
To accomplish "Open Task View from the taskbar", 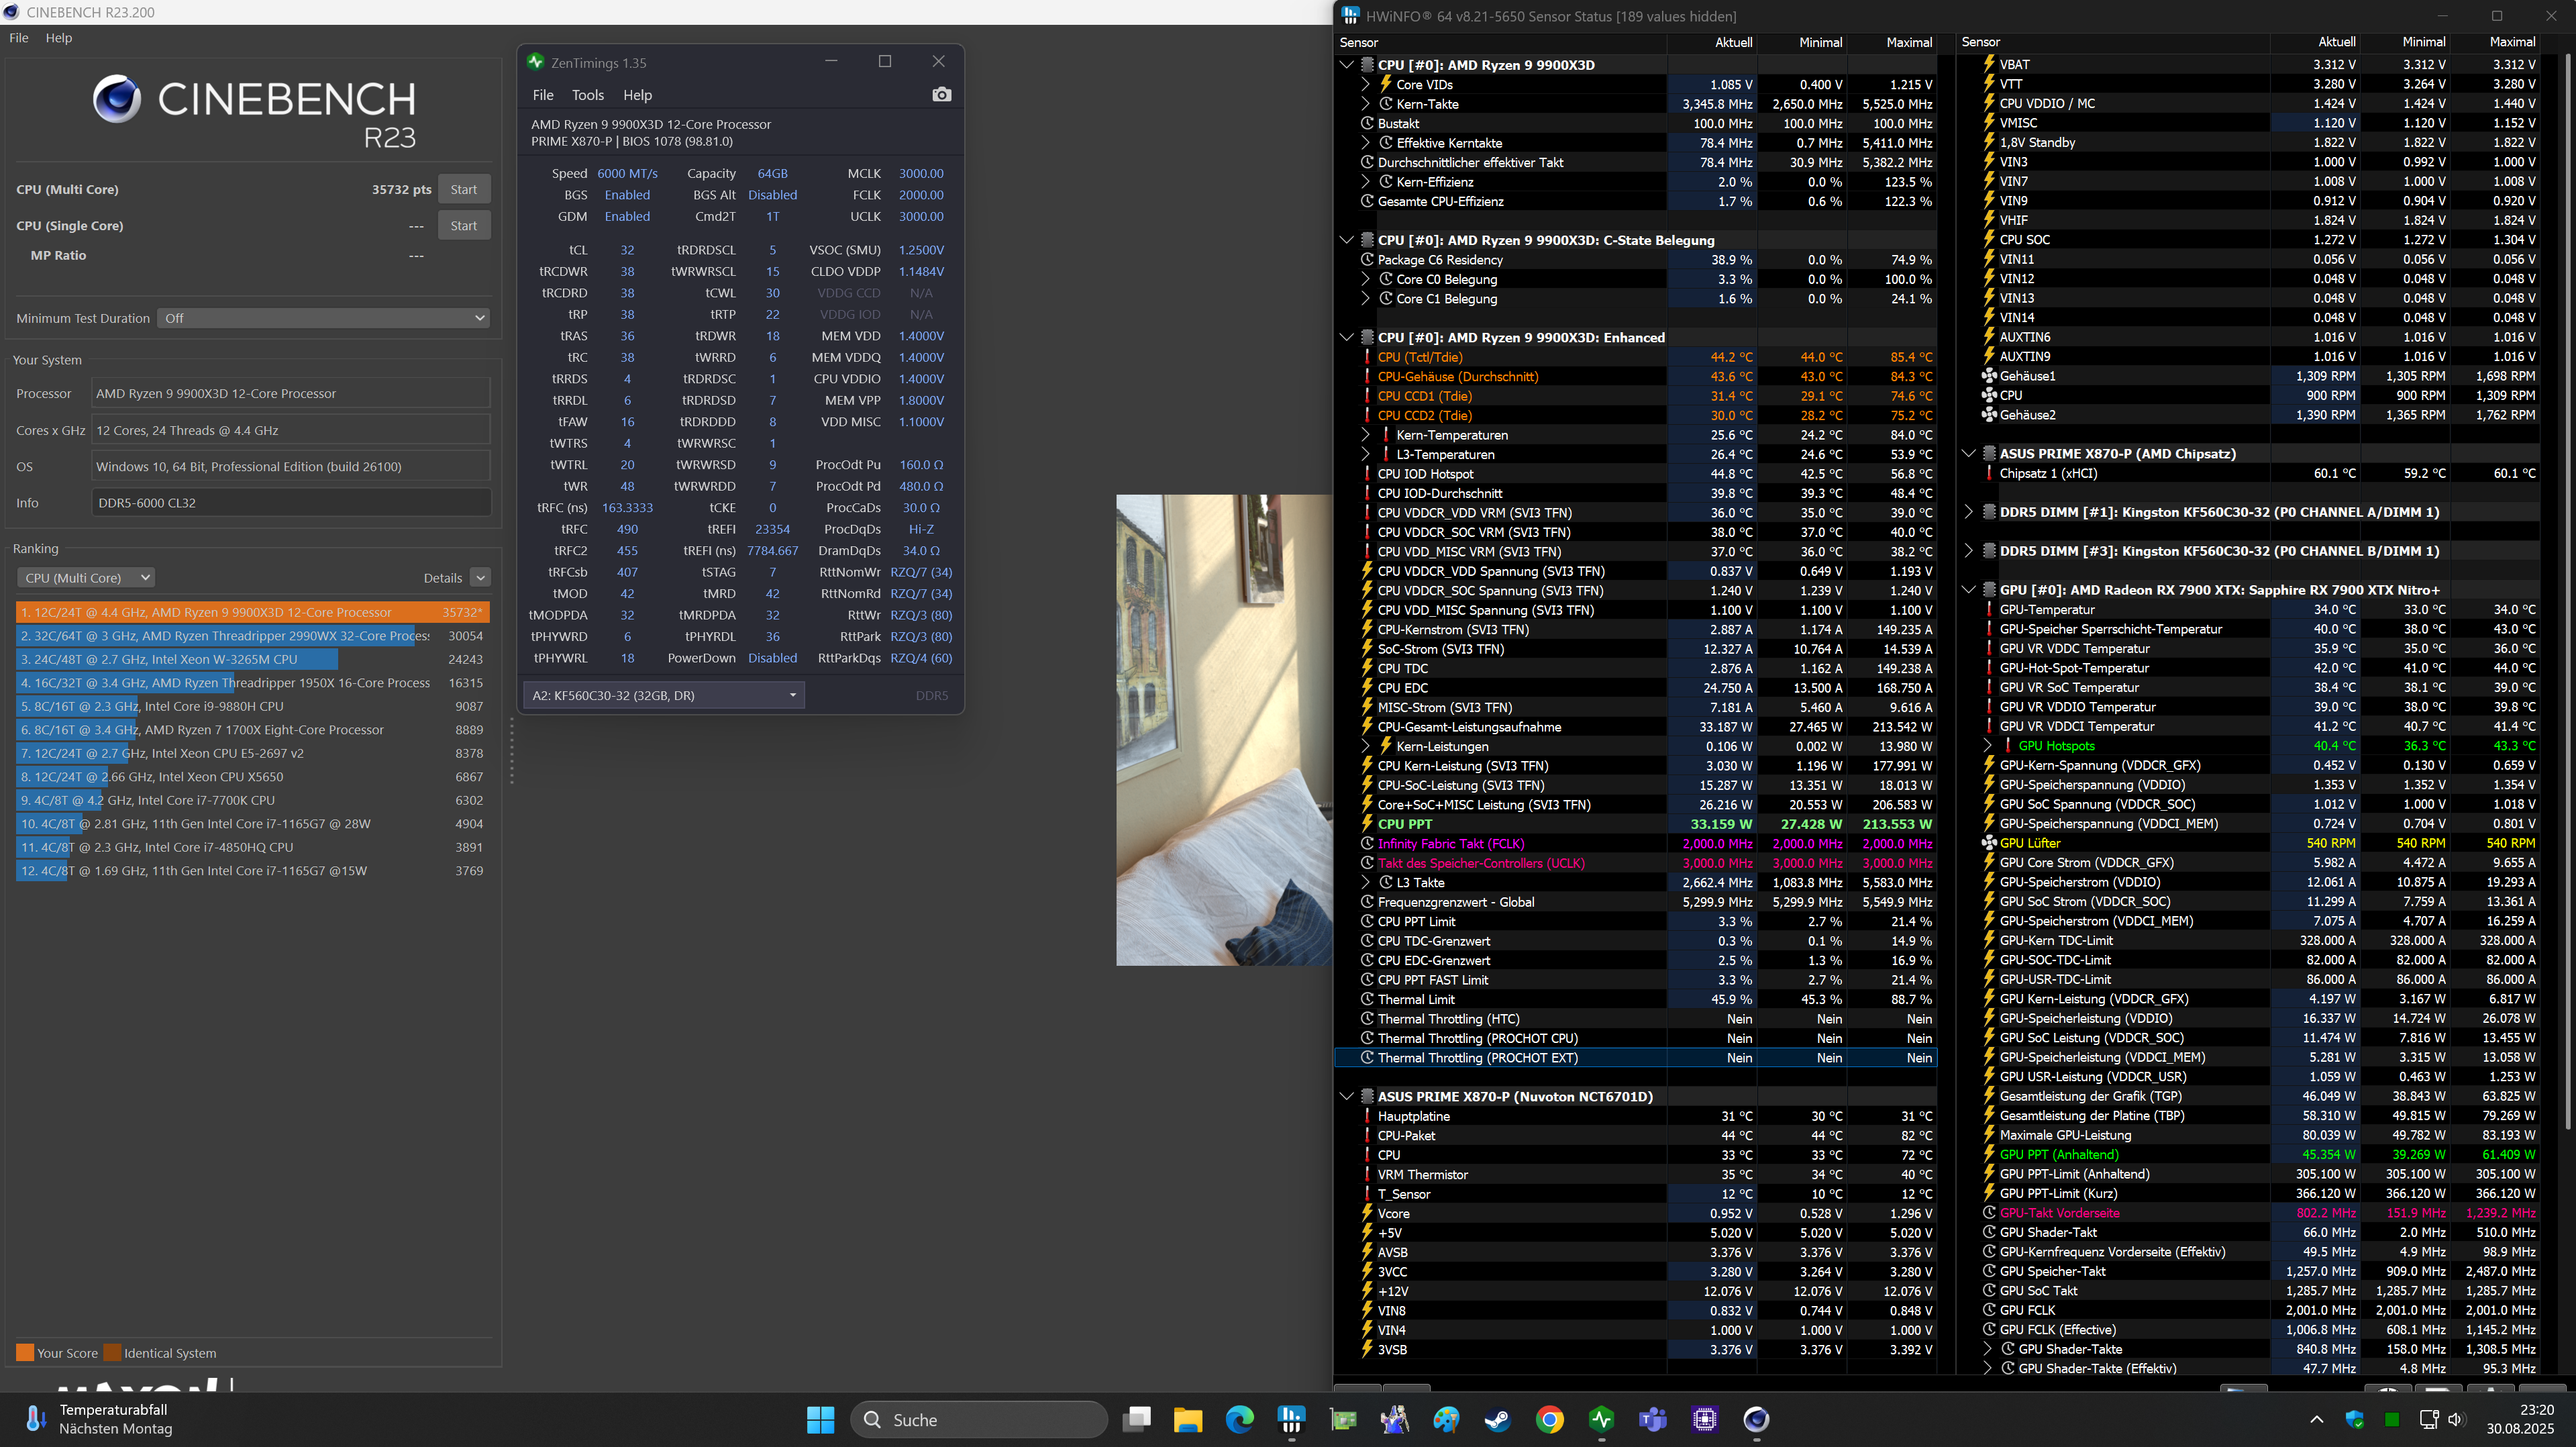I will 1136,1419.
